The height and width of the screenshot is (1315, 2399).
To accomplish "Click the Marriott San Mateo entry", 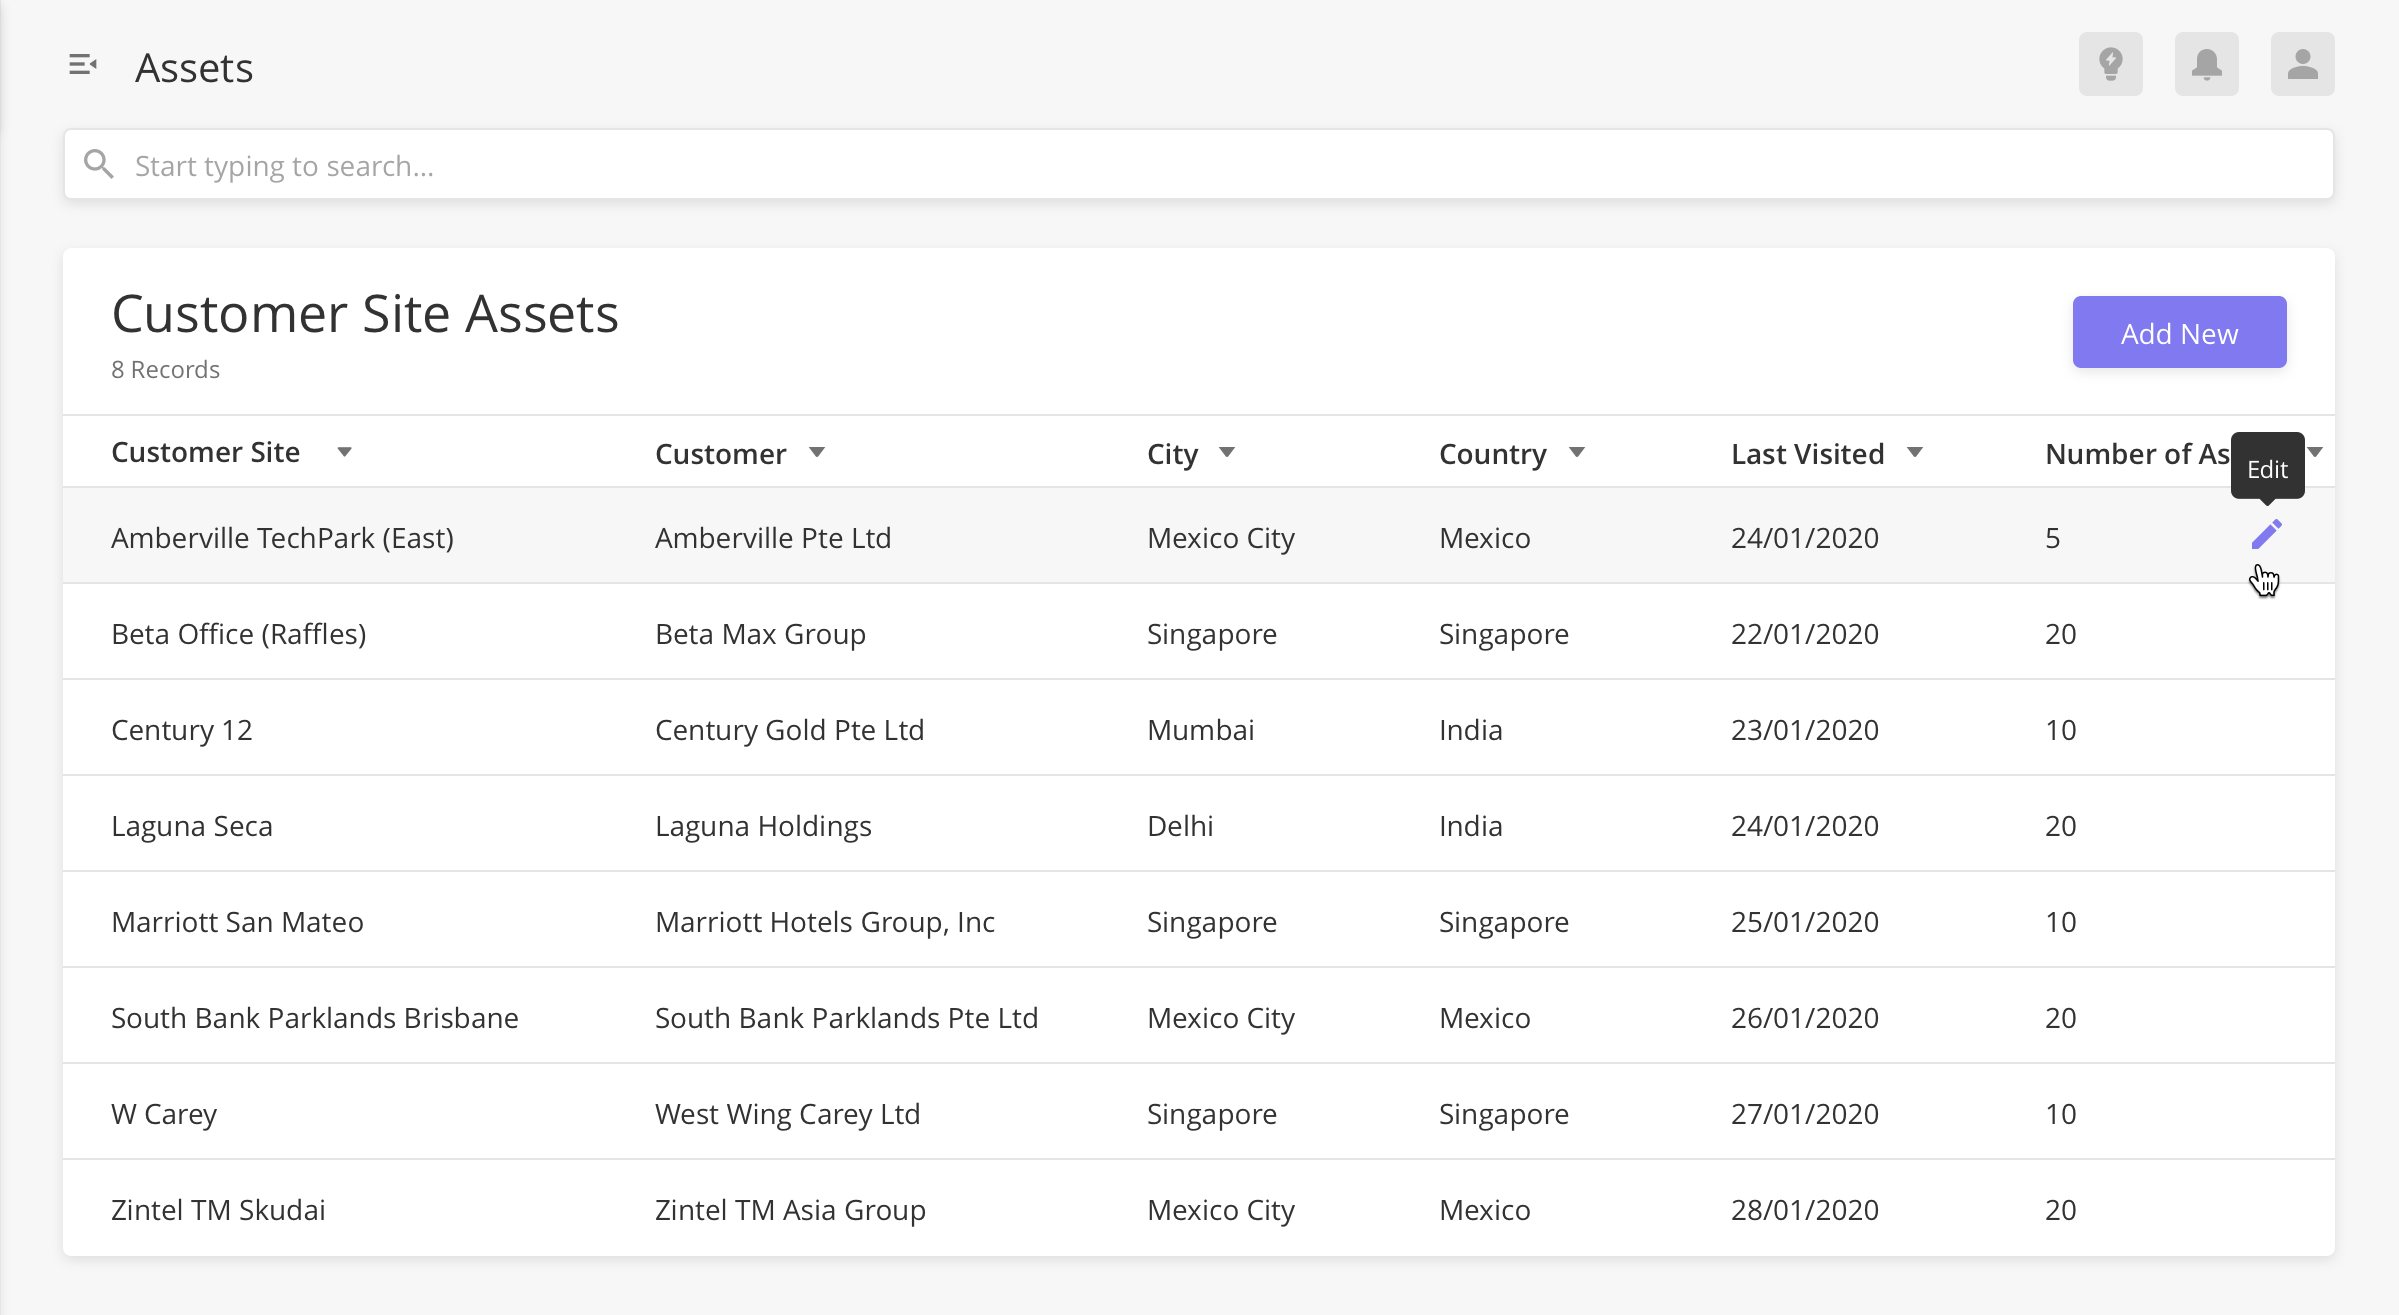I will (238, 922).
